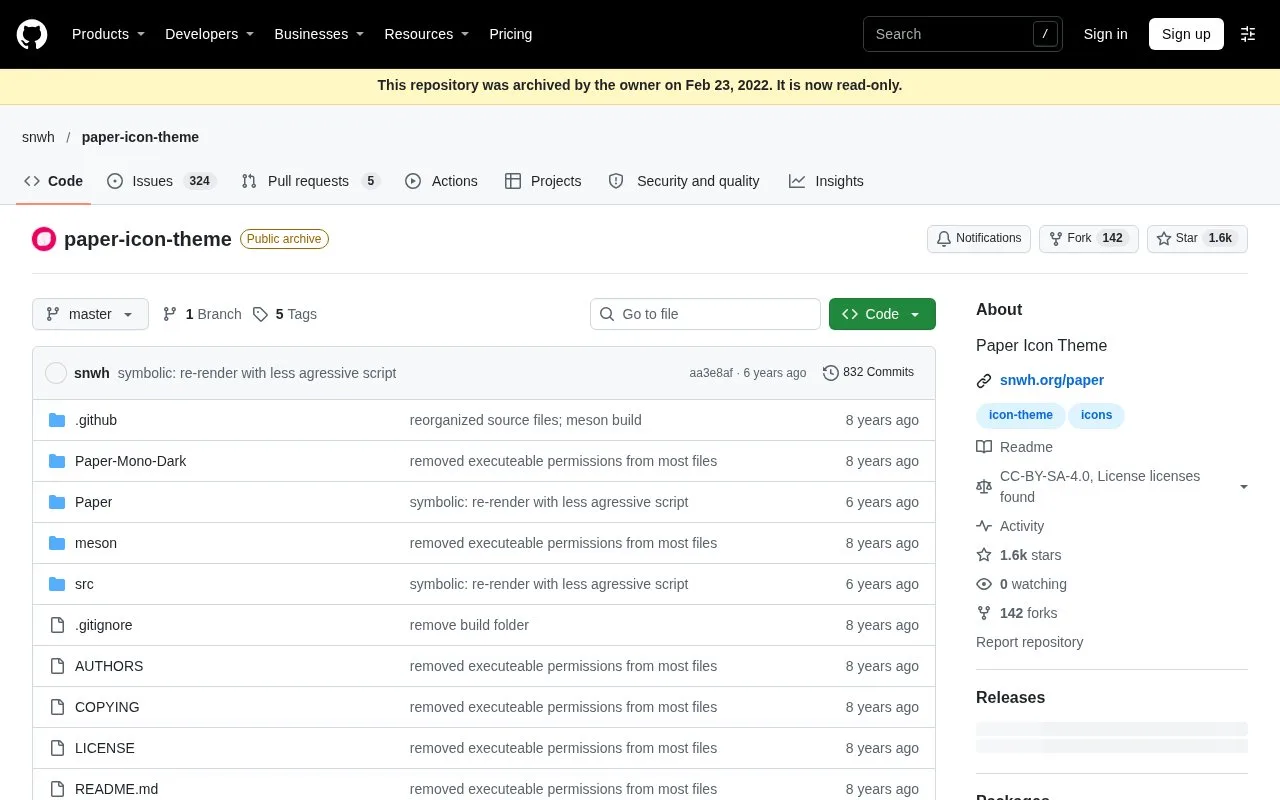View the 5 Tags link
This screenshot has width=1280, height=800.
click(284, 314)
